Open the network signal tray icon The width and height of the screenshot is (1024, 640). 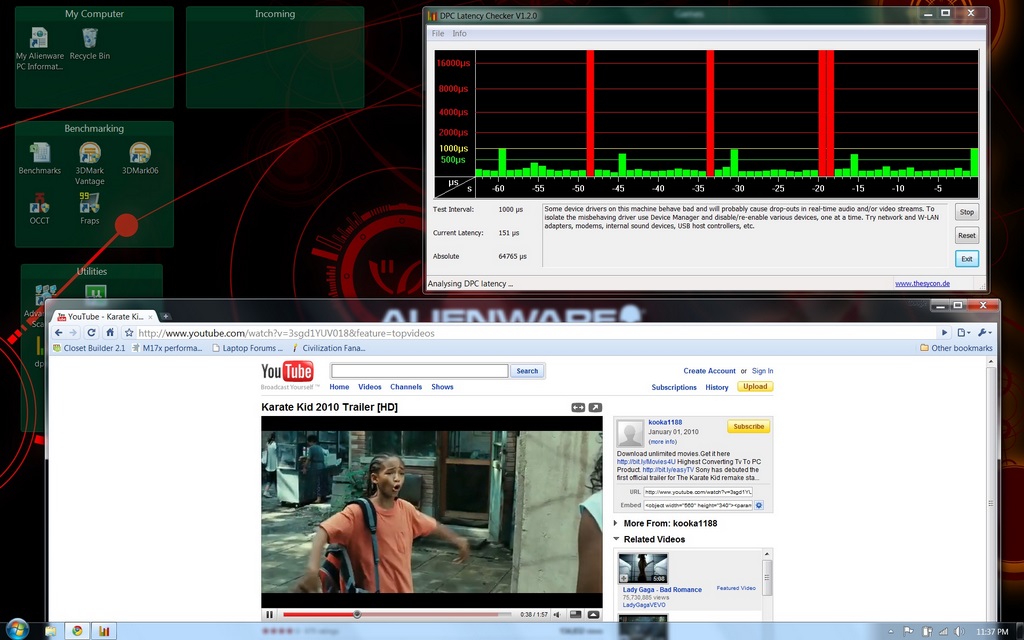[x=943, y=632]
